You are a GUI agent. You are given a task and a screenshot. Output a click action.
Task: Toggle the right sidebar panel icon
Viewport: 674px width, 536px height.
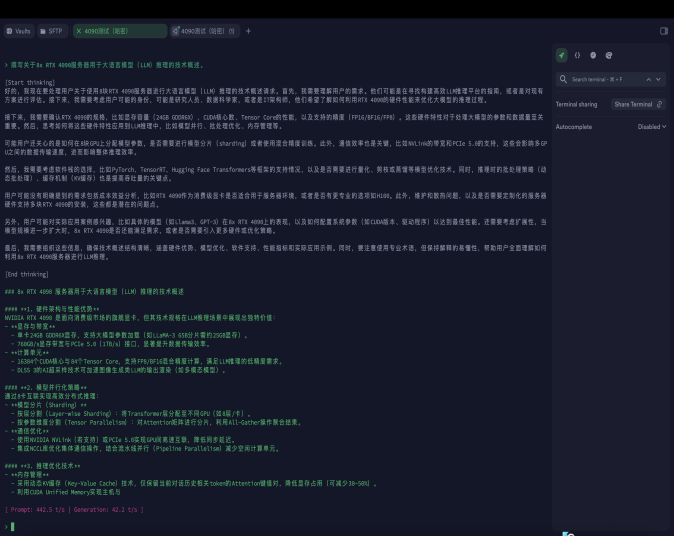(664, 31)
